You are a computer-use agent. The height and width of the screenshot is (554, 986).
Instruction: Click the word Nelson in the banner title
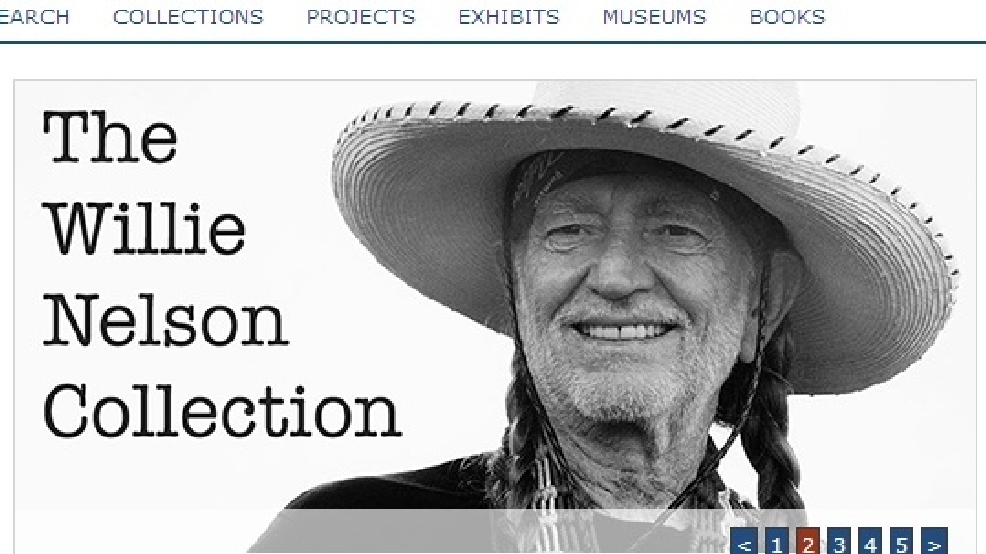[165, 321]
